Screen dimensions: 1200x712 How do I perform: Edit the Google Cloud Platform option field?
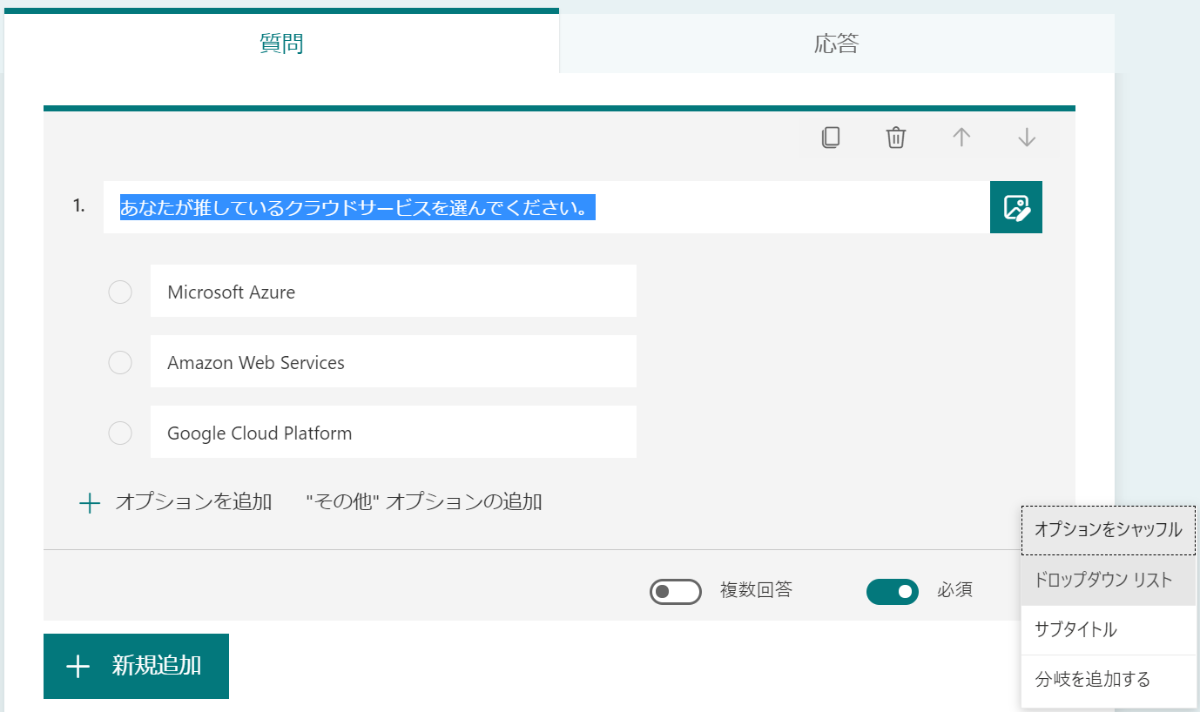coord(393,432)
